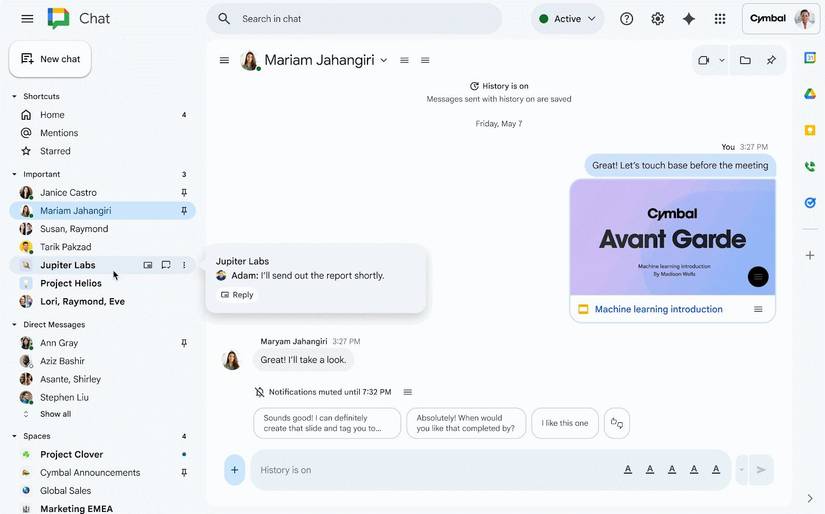Screen dimensions: 825x514
Task: Choose 'Absolutely! When would' suggestion
Action: 466,423
